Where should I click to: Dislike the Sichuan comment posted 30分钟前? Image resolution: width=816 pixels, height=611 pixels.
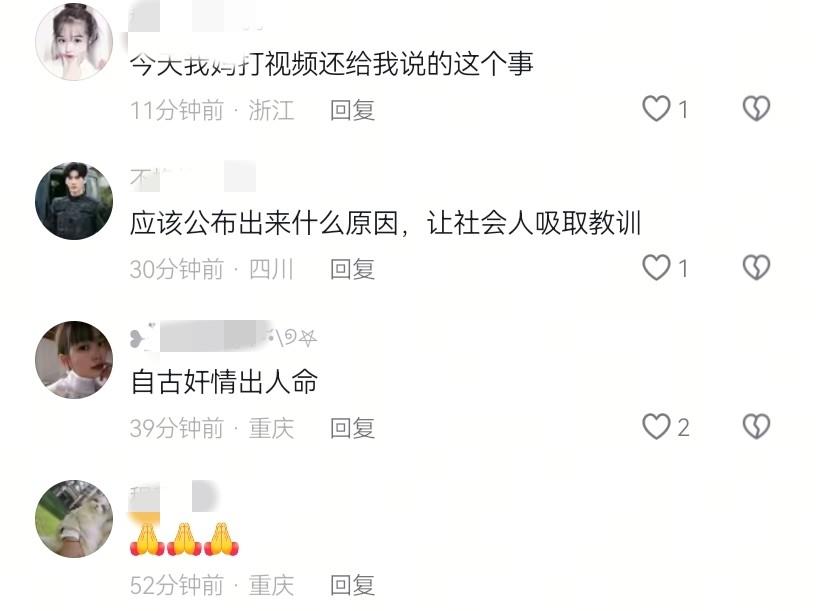click(756, 268)
